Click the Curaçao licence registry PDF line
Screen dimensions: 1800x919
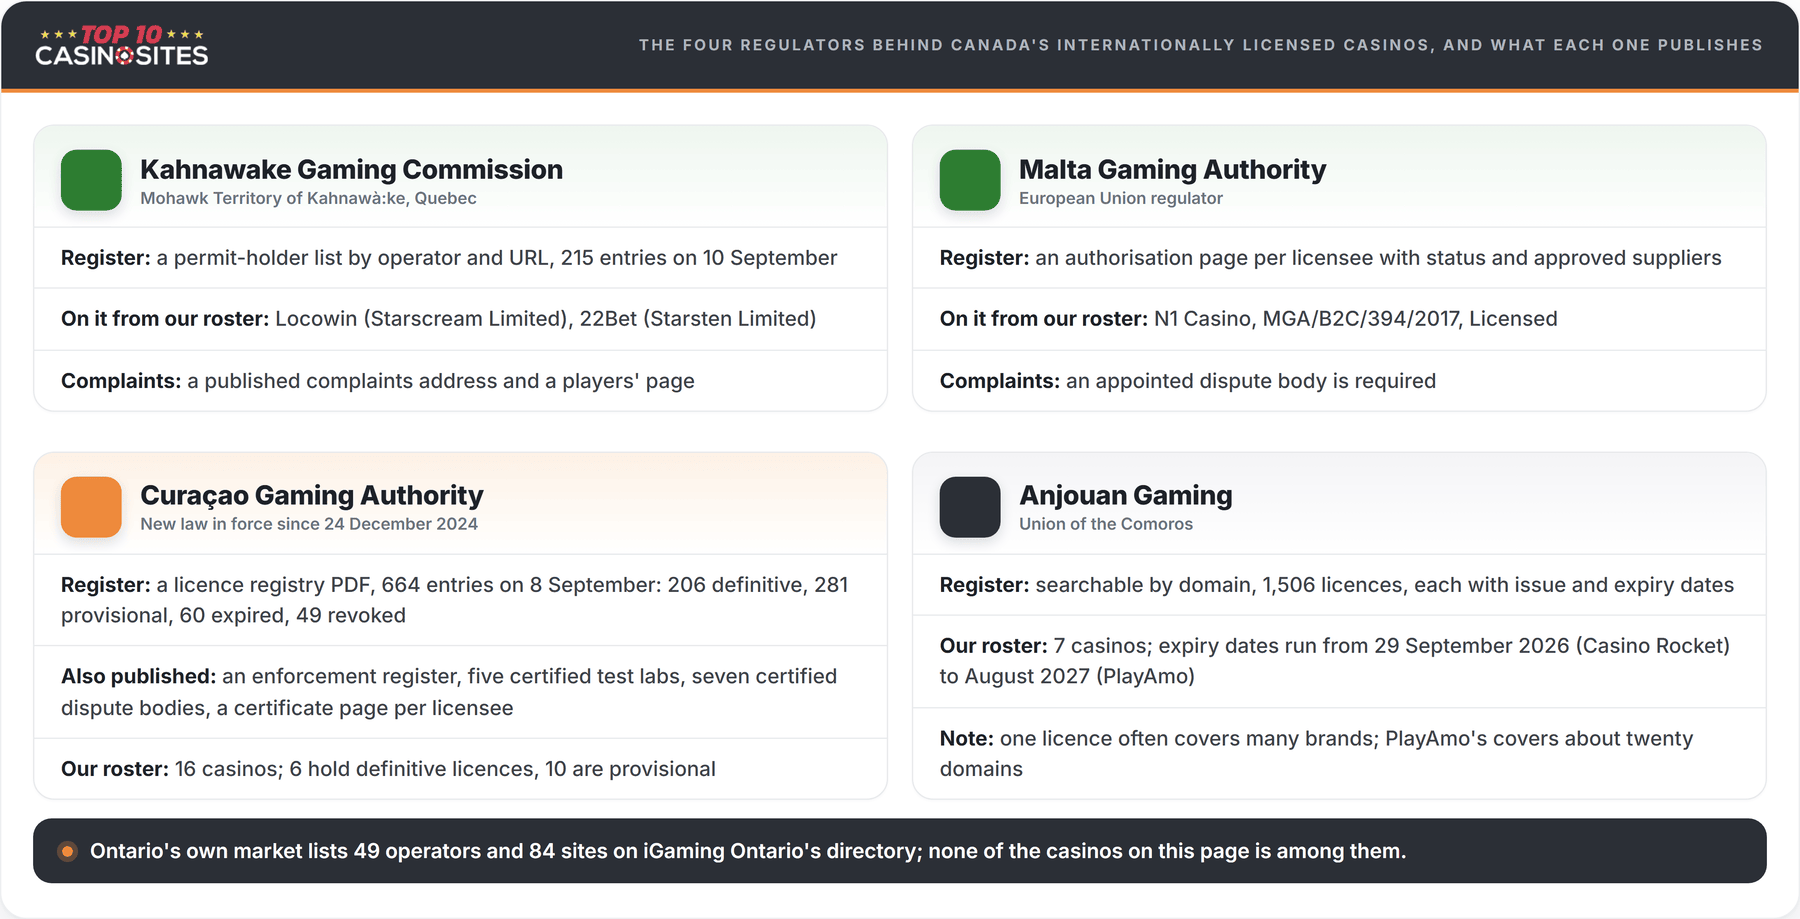tap(455, 600)
